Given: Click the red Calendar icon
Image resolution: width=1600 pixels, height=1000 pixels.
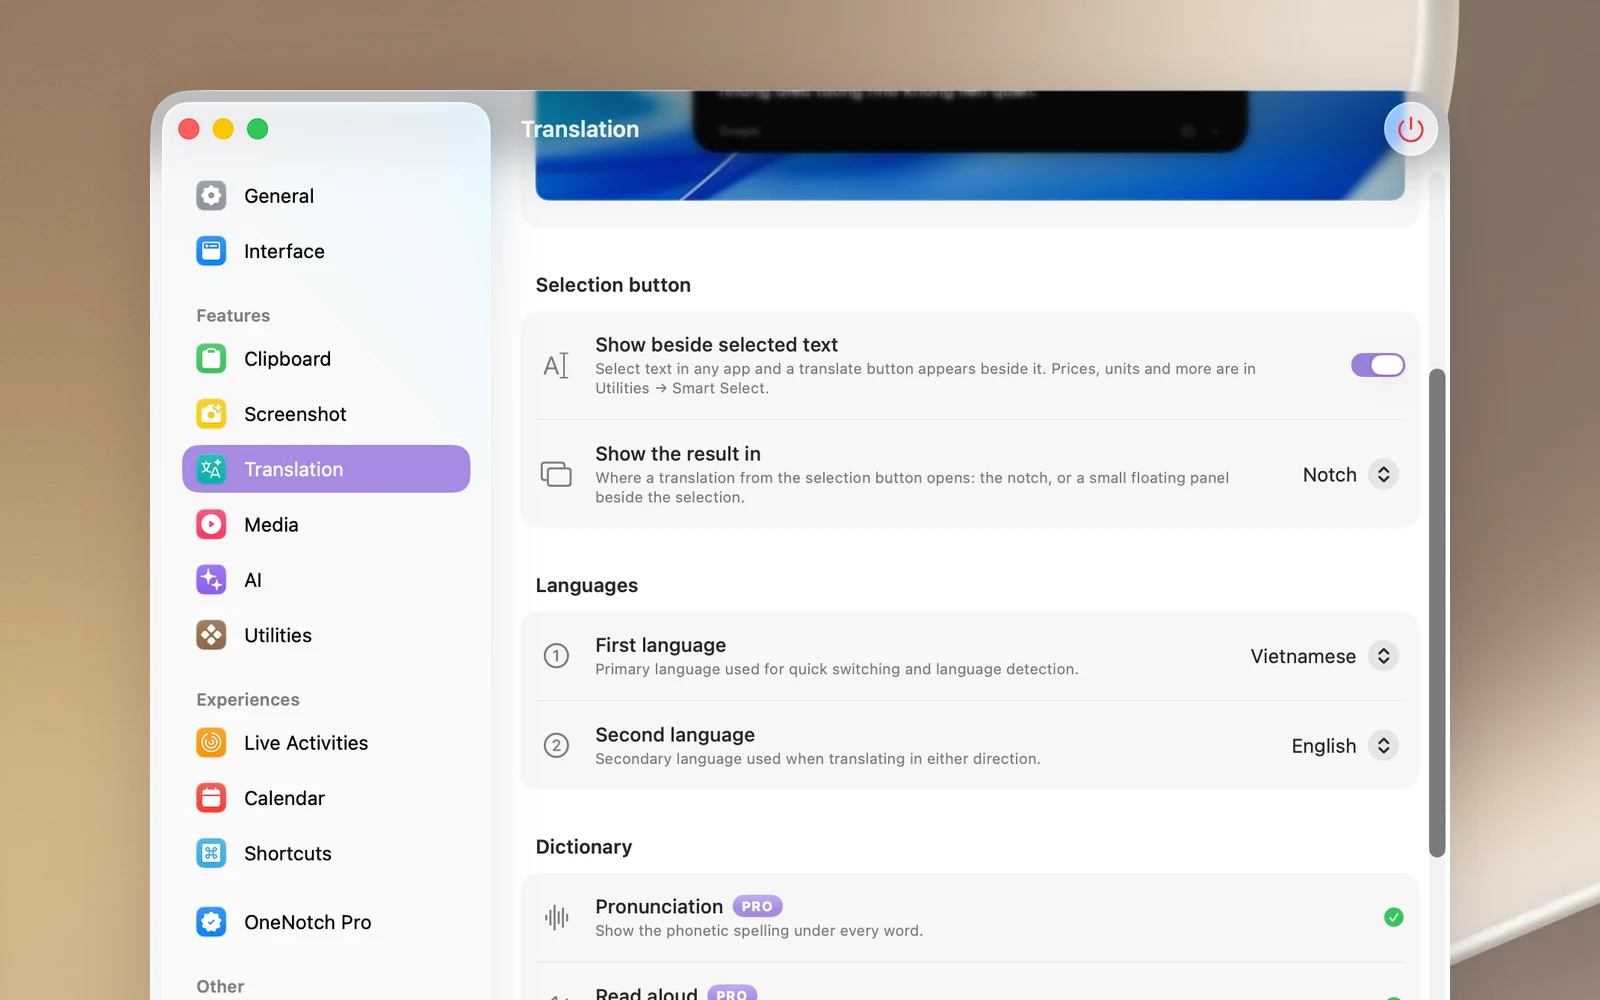Looking at the screenshot, I should 211,798.
